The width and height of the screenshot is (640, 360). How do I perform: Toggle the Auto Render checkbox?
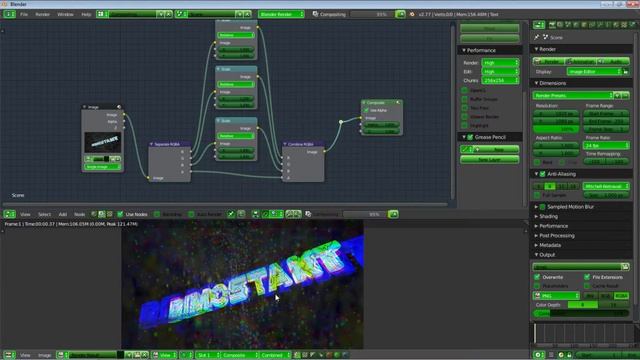coord(191,214)
